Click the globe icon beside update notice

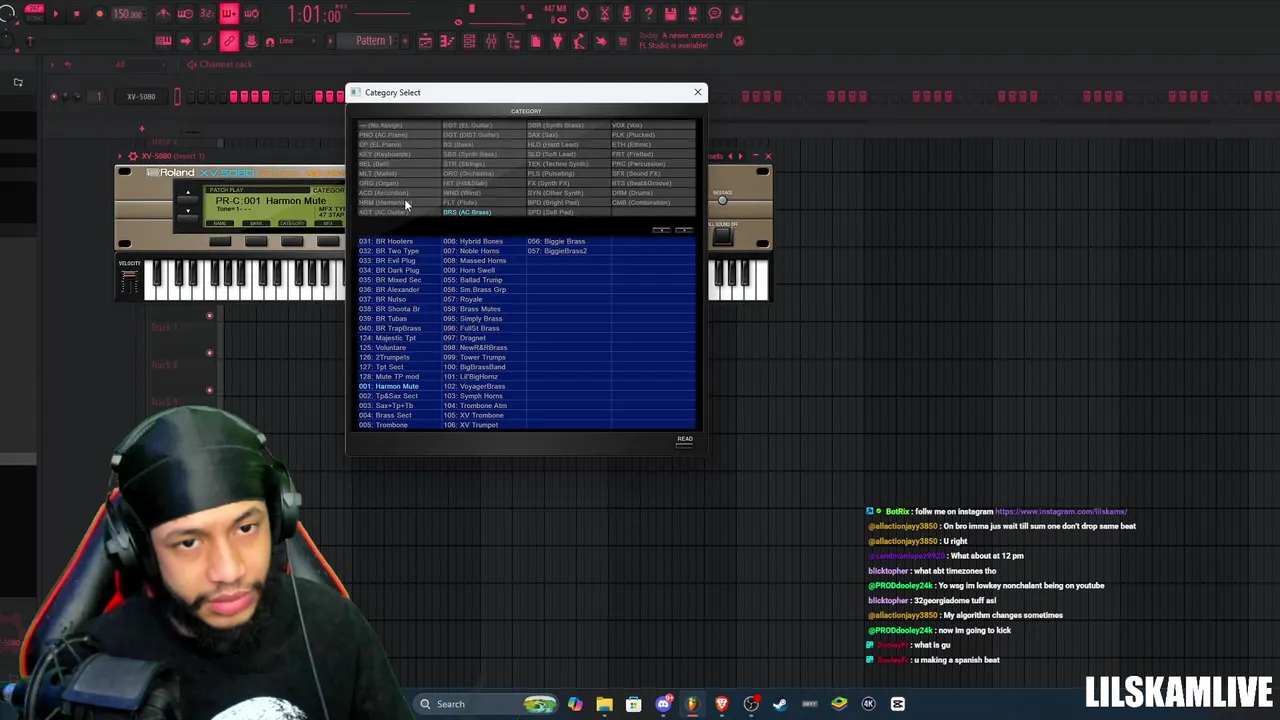[x=739, y=41]
